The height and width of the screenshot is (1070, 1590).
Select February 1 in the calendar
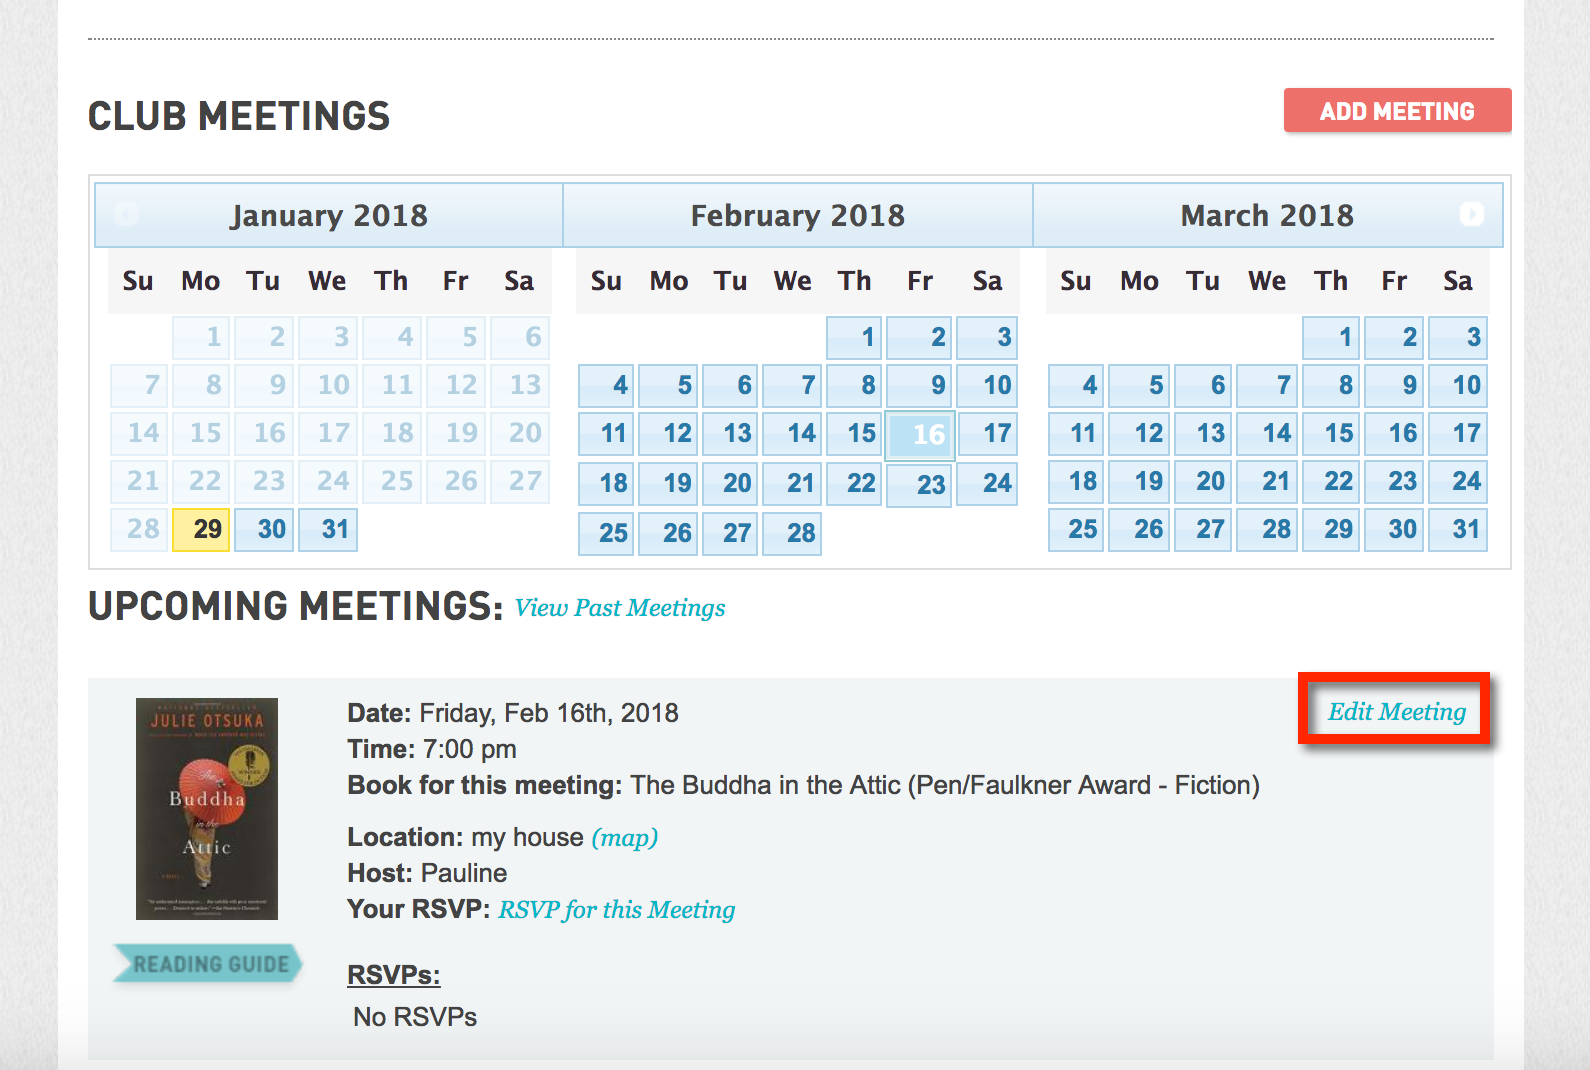click(x=855, y=337)
